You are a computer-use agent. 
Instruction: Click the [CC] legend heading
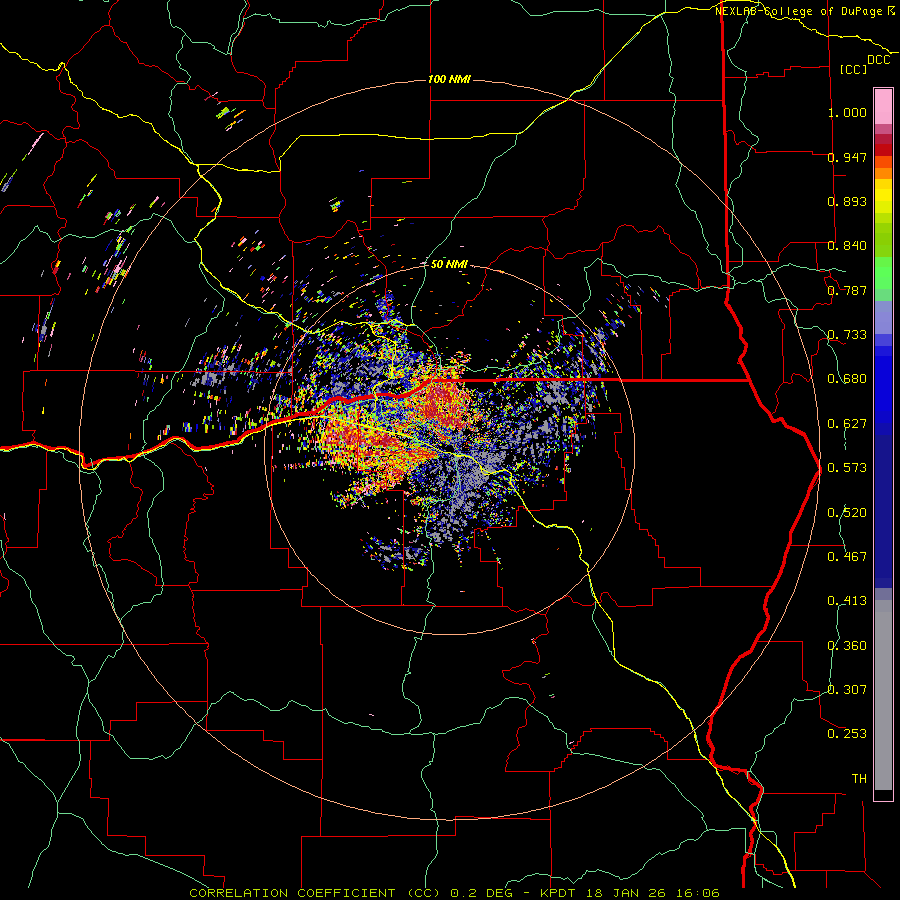click(854, 69)
